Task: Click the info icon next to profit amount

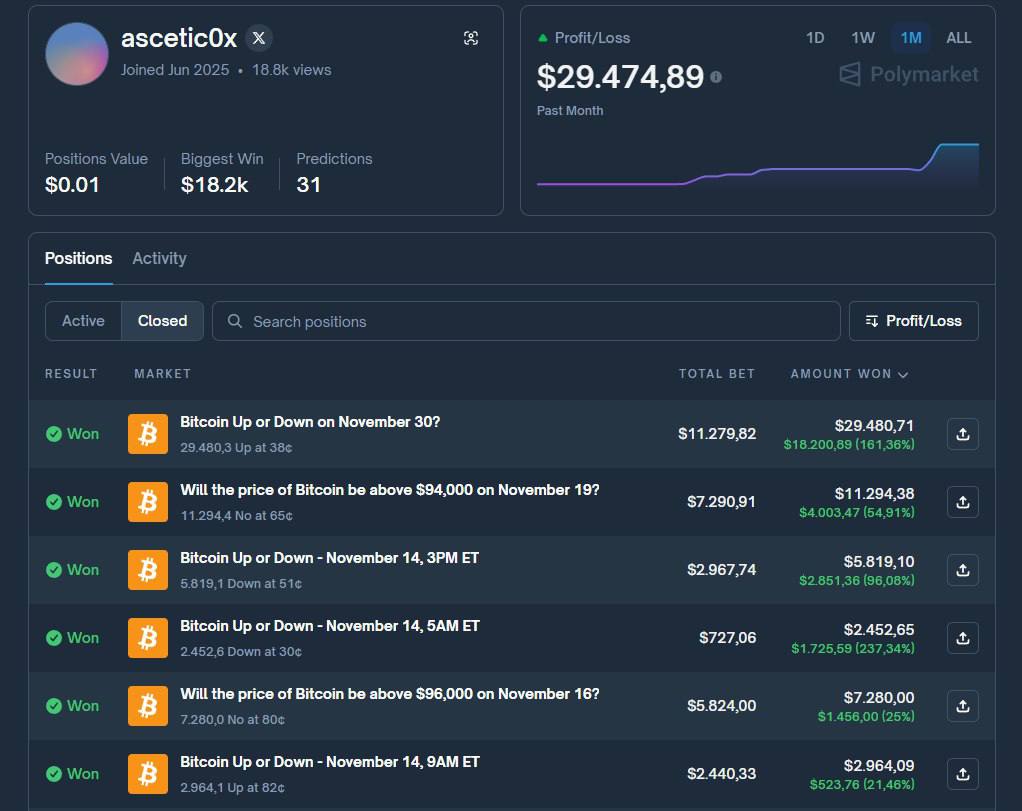Action: (x=716, y=77)
